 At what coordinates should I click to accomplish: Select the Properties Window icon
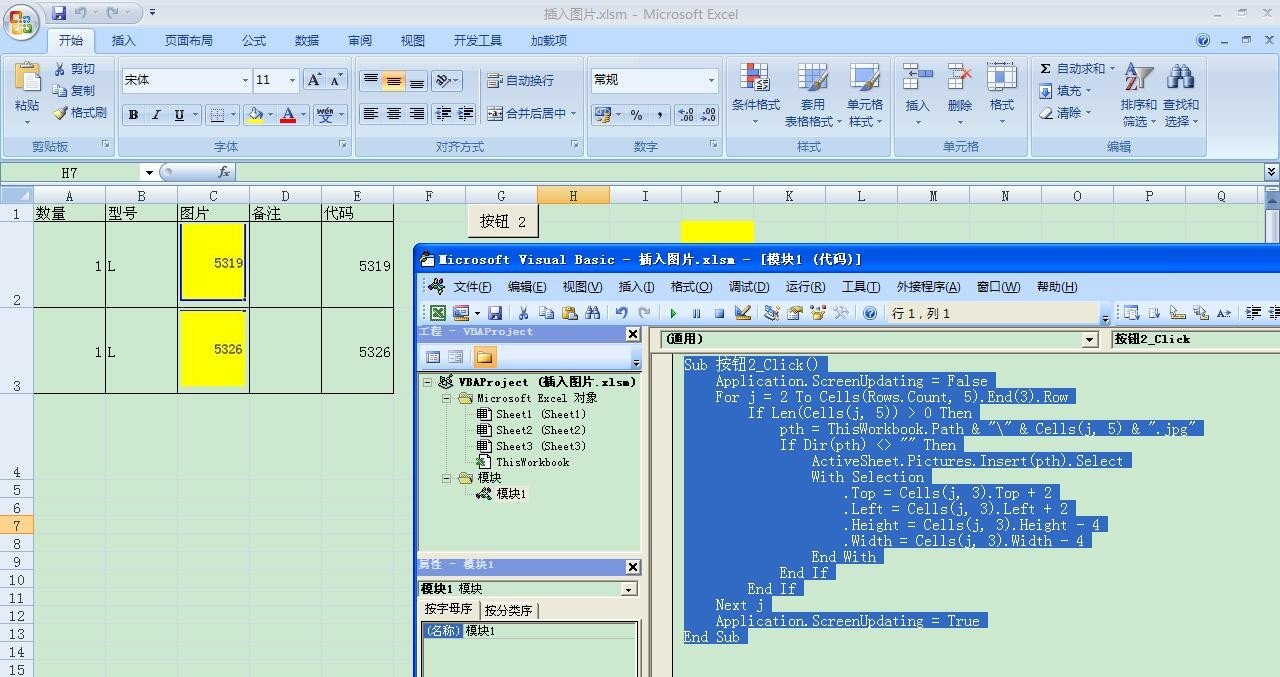794,312
